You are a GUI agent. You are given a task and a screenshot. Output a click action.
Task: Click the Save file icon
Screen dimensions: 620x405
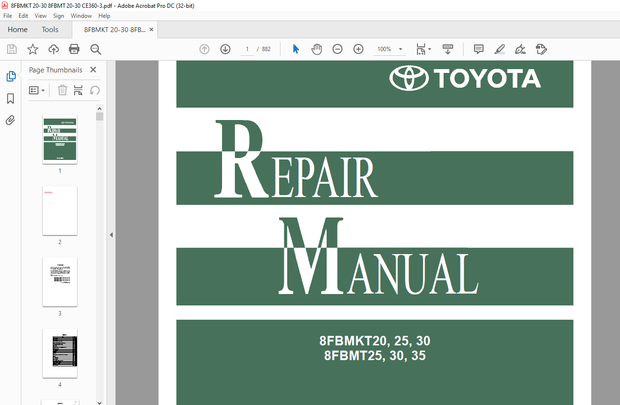[12, 49]
